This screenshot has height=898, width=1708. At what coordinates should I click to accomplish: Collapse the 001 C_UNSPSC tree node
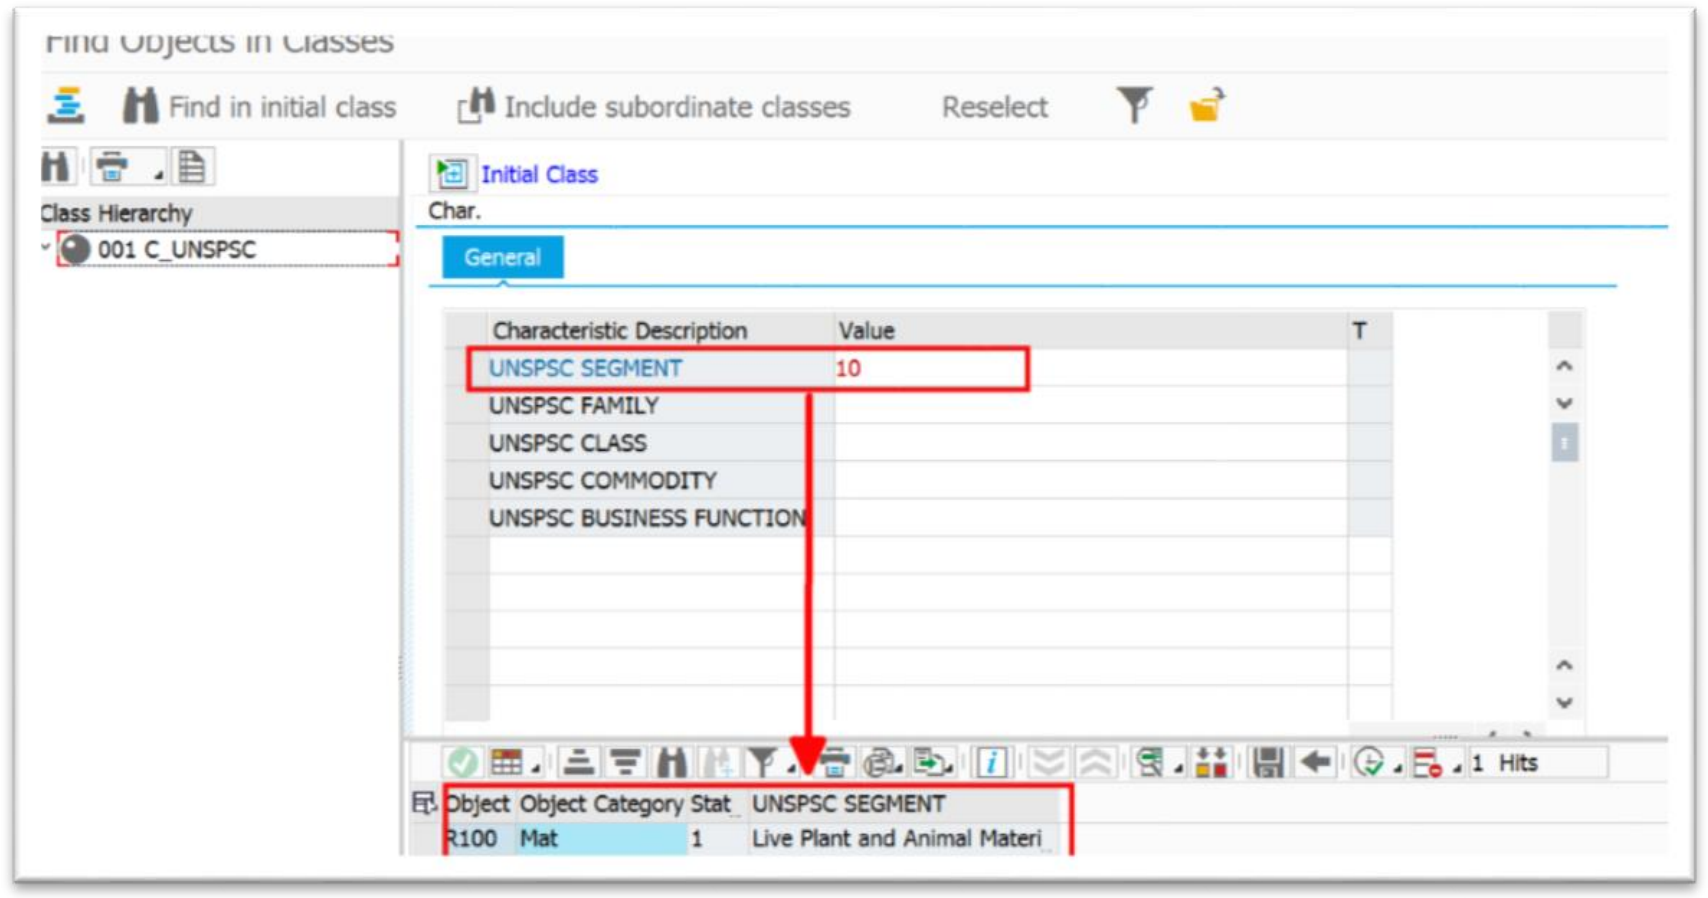(46, 246)
